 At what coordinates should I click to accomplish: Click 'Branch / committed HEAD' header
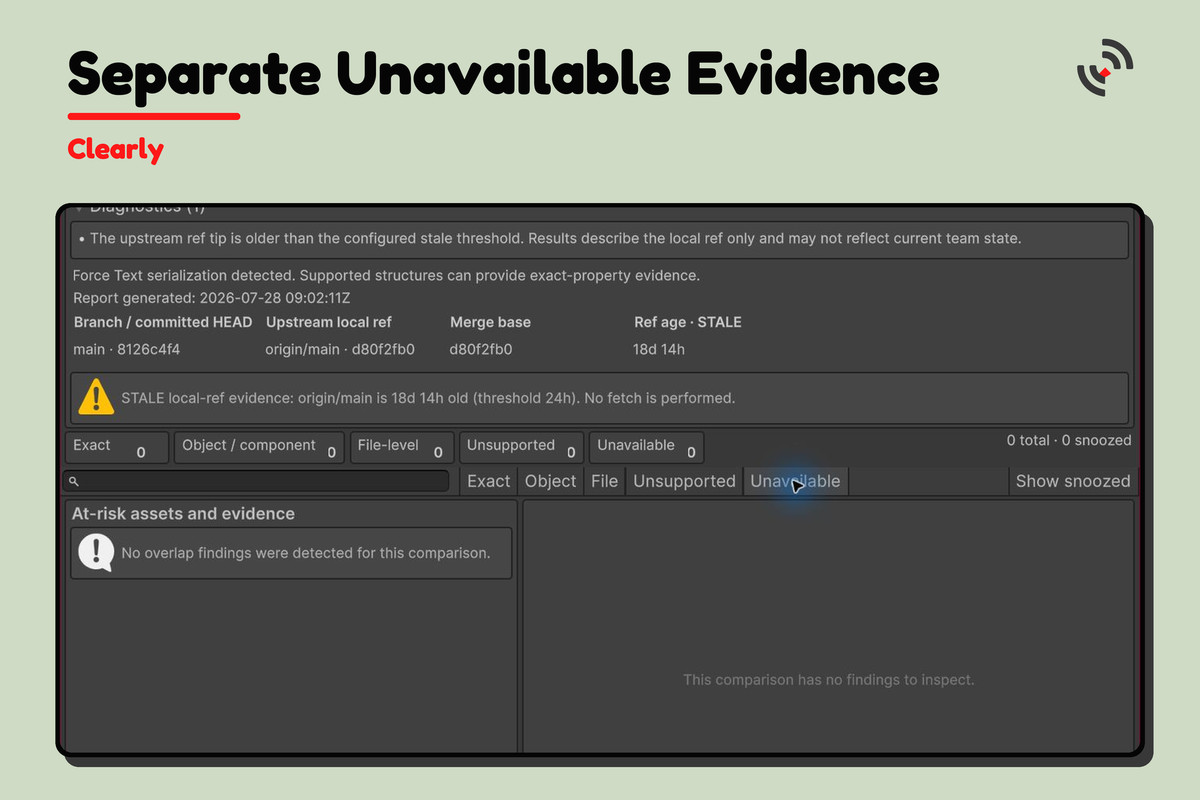(163, 322)
